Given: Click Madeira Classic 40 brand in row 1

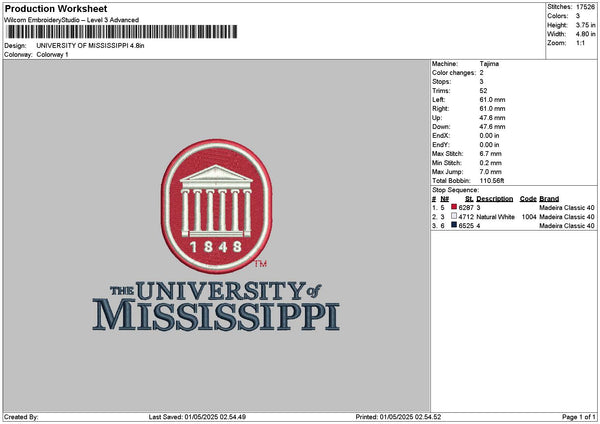Looking at the screenshot, I should [567, 208].
